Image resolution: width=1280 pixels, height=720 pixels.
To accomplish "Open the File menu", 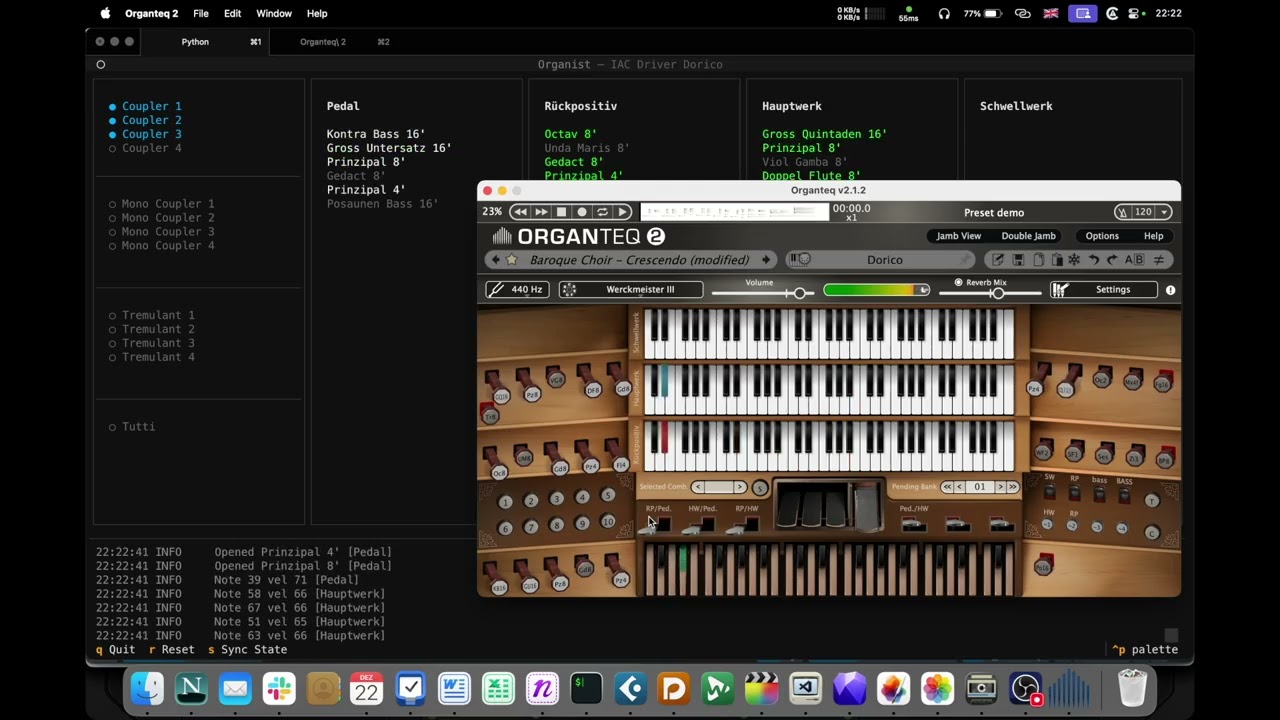I will pyautogui.click(x=201, y=14).
